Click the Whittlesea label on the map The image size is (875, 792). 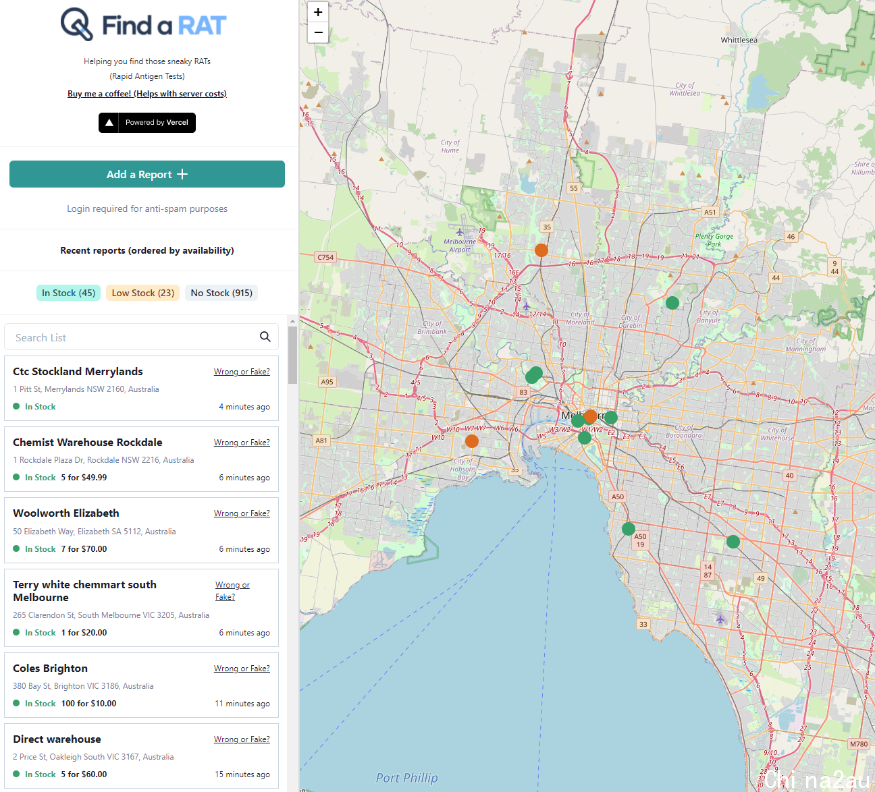click(x=739, y=40)
